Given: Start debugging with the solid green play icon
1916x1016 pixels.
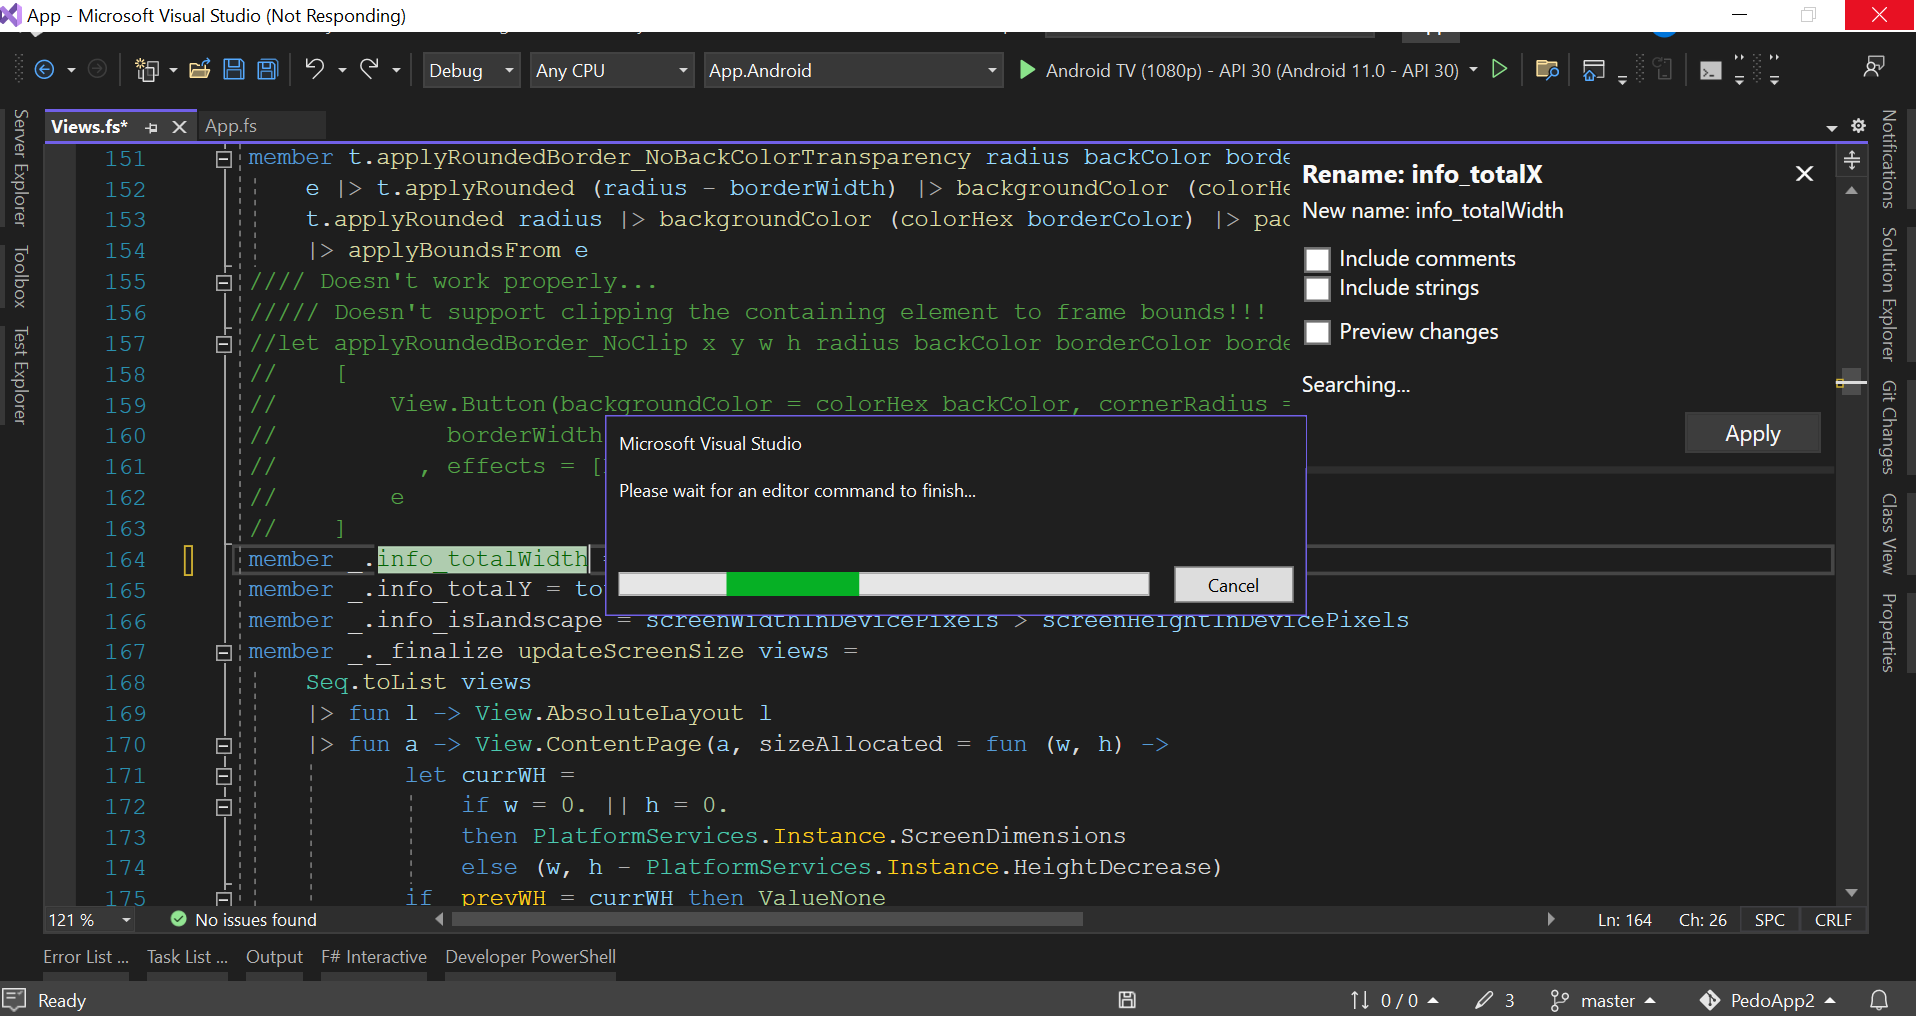Looking at the screenshot, I should point(1027,70).
